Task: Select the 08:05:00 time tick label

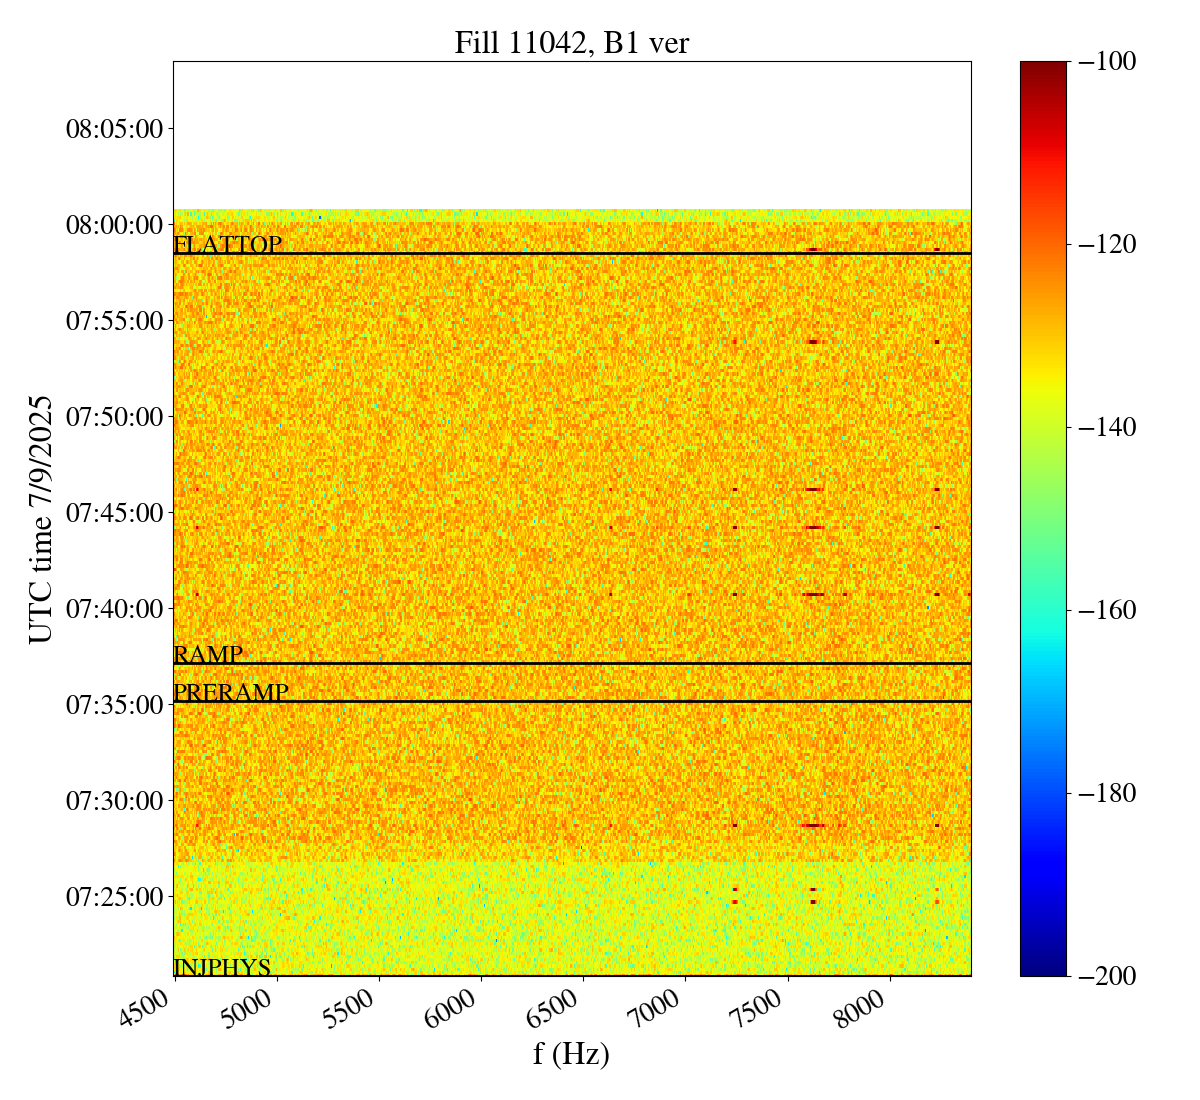Action: pyautogui.click(x=114, y=128)
